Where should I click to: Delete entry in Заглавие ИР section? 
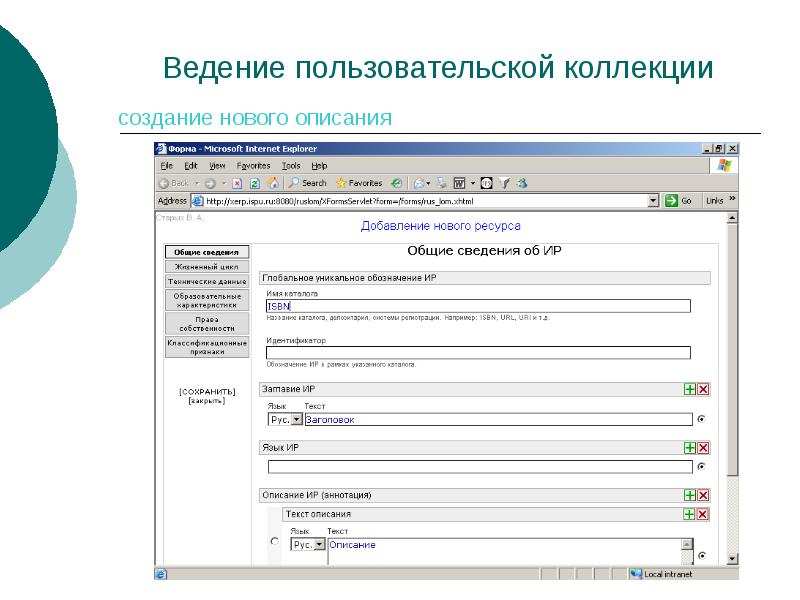pos(703,389)
